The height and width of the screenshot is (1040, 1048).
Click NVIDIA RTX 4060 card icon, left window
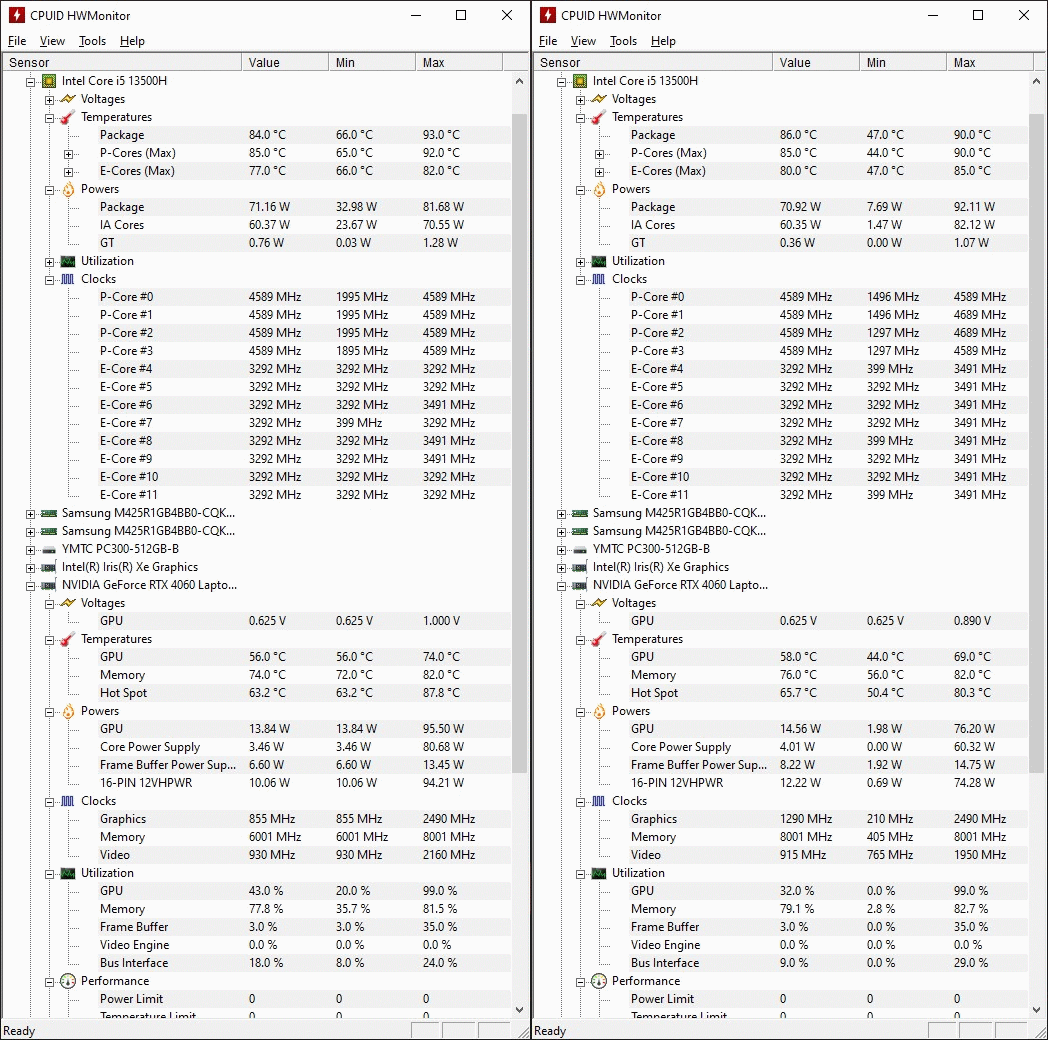(x=49, y=586)
